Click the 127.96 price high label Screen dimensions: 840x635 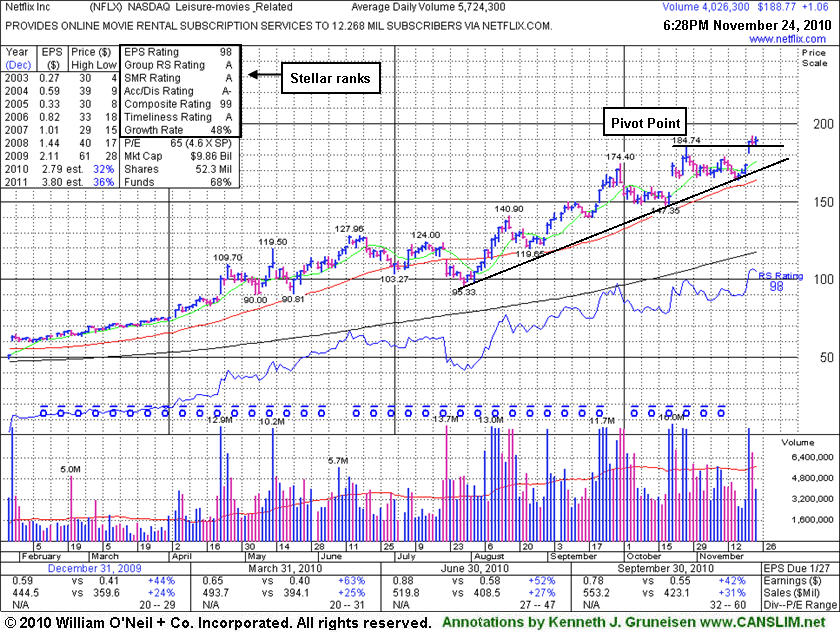click(349, 229)
